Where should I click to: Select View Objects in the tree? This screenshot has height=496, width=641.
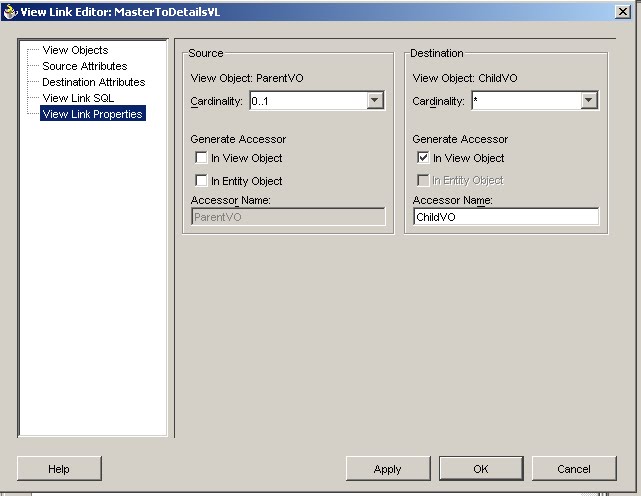[x=75, y=50]
